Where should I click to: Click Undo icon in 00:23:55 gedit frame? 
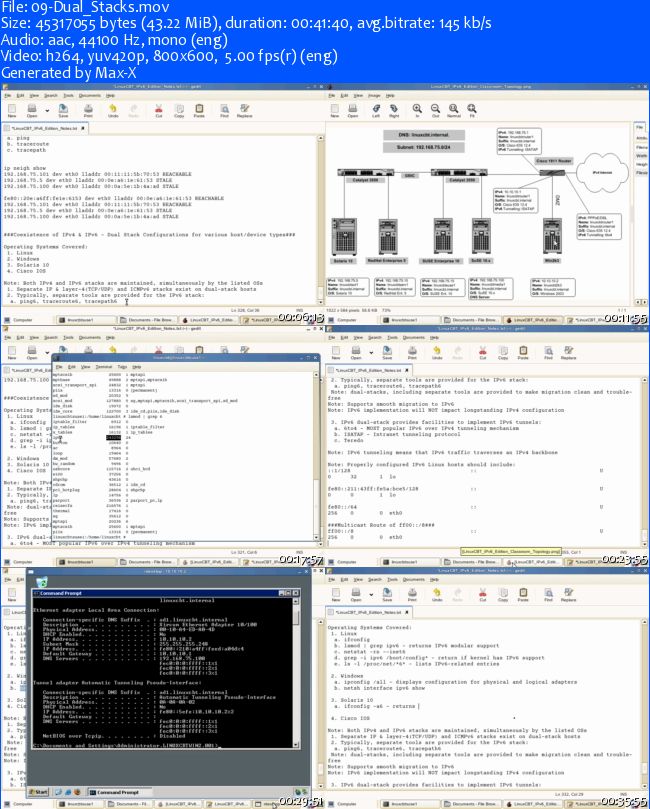click(437, 352)
